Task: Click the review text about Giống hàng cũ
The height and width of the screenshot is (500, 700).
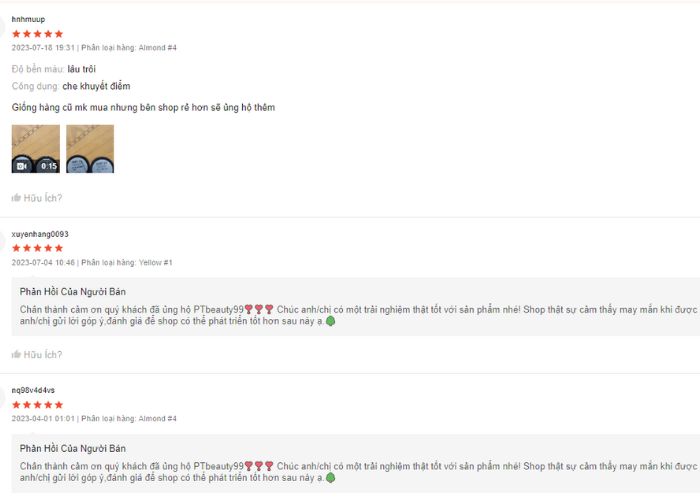Action: click(x=143, y=108)
